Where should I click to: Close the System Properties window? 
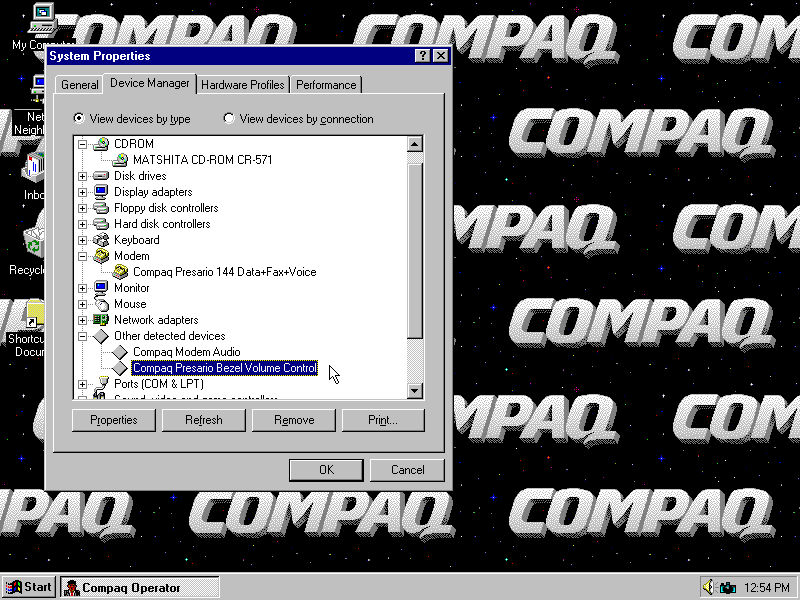pyautogui.click(x=440, y=56)
